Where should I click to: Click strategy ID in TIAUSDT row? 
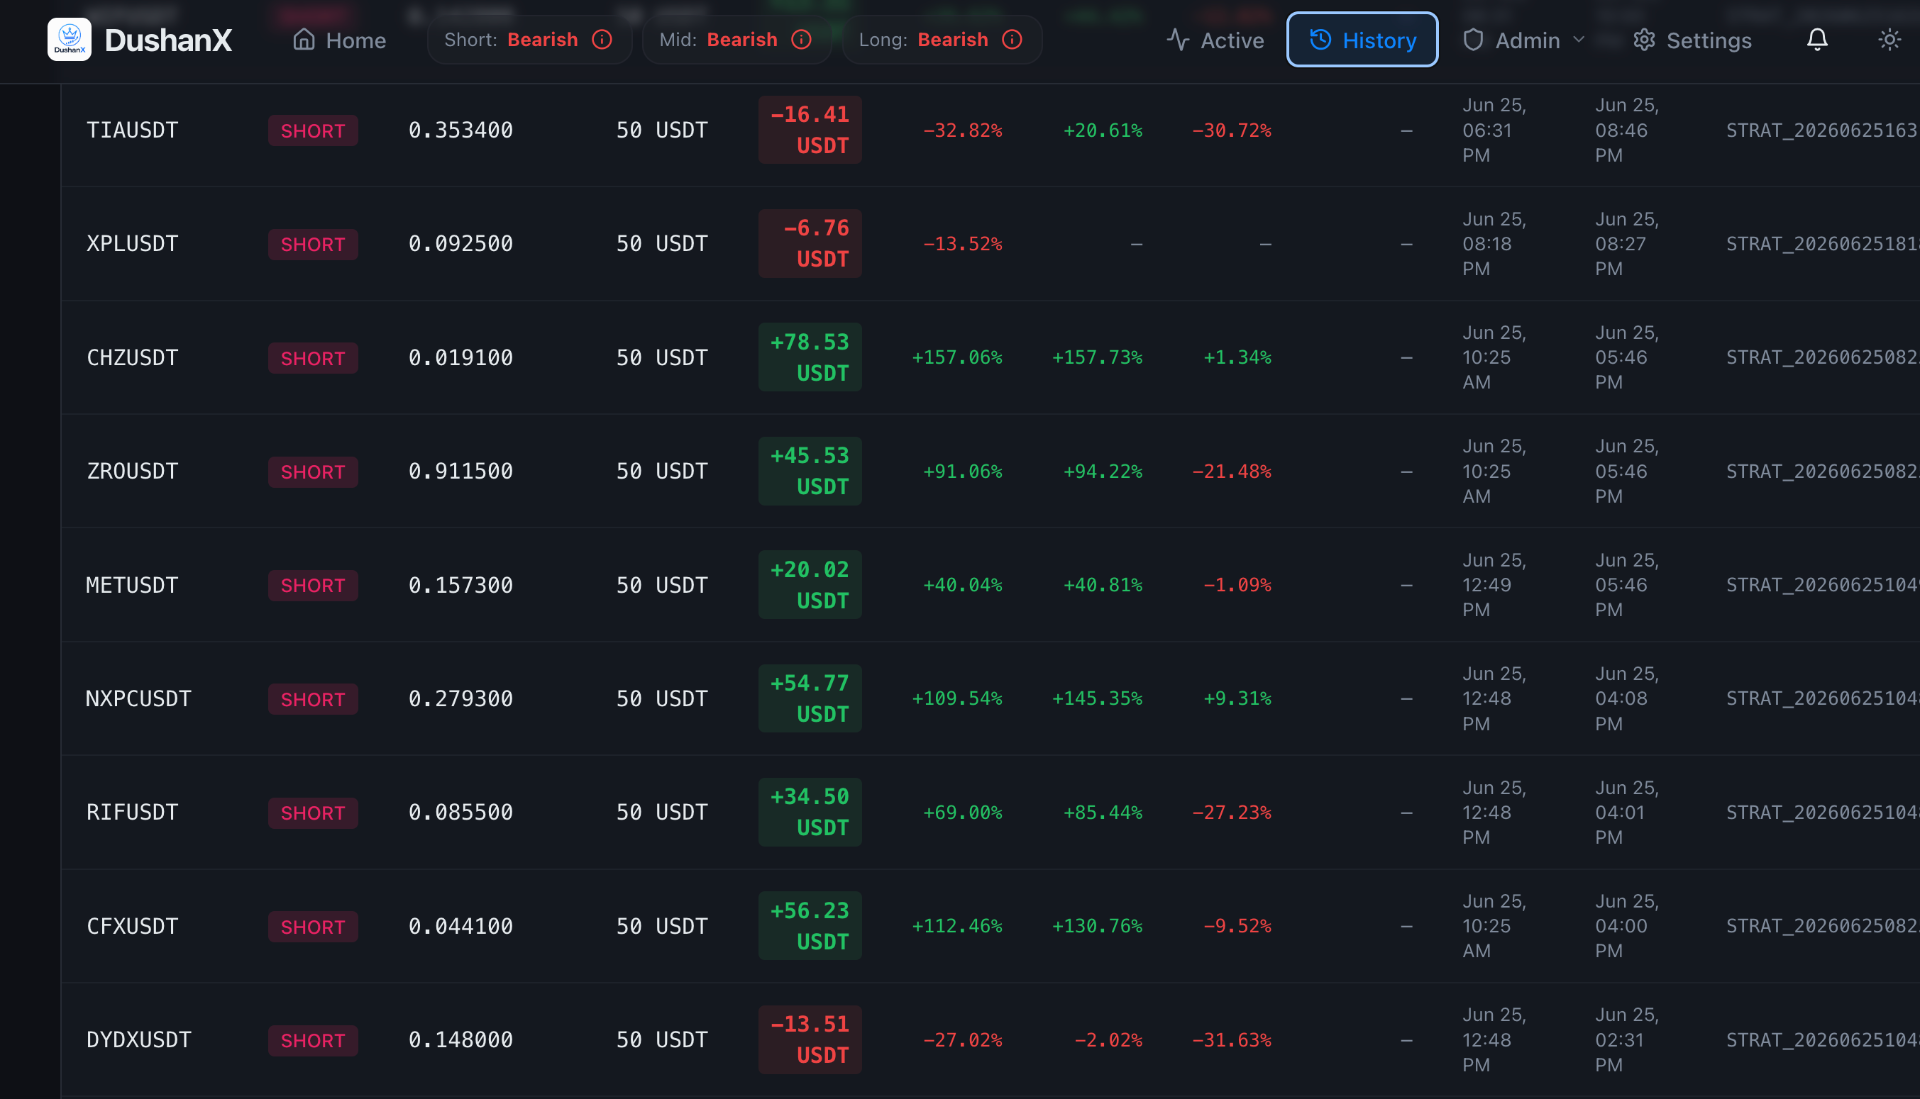[1822, 130]
